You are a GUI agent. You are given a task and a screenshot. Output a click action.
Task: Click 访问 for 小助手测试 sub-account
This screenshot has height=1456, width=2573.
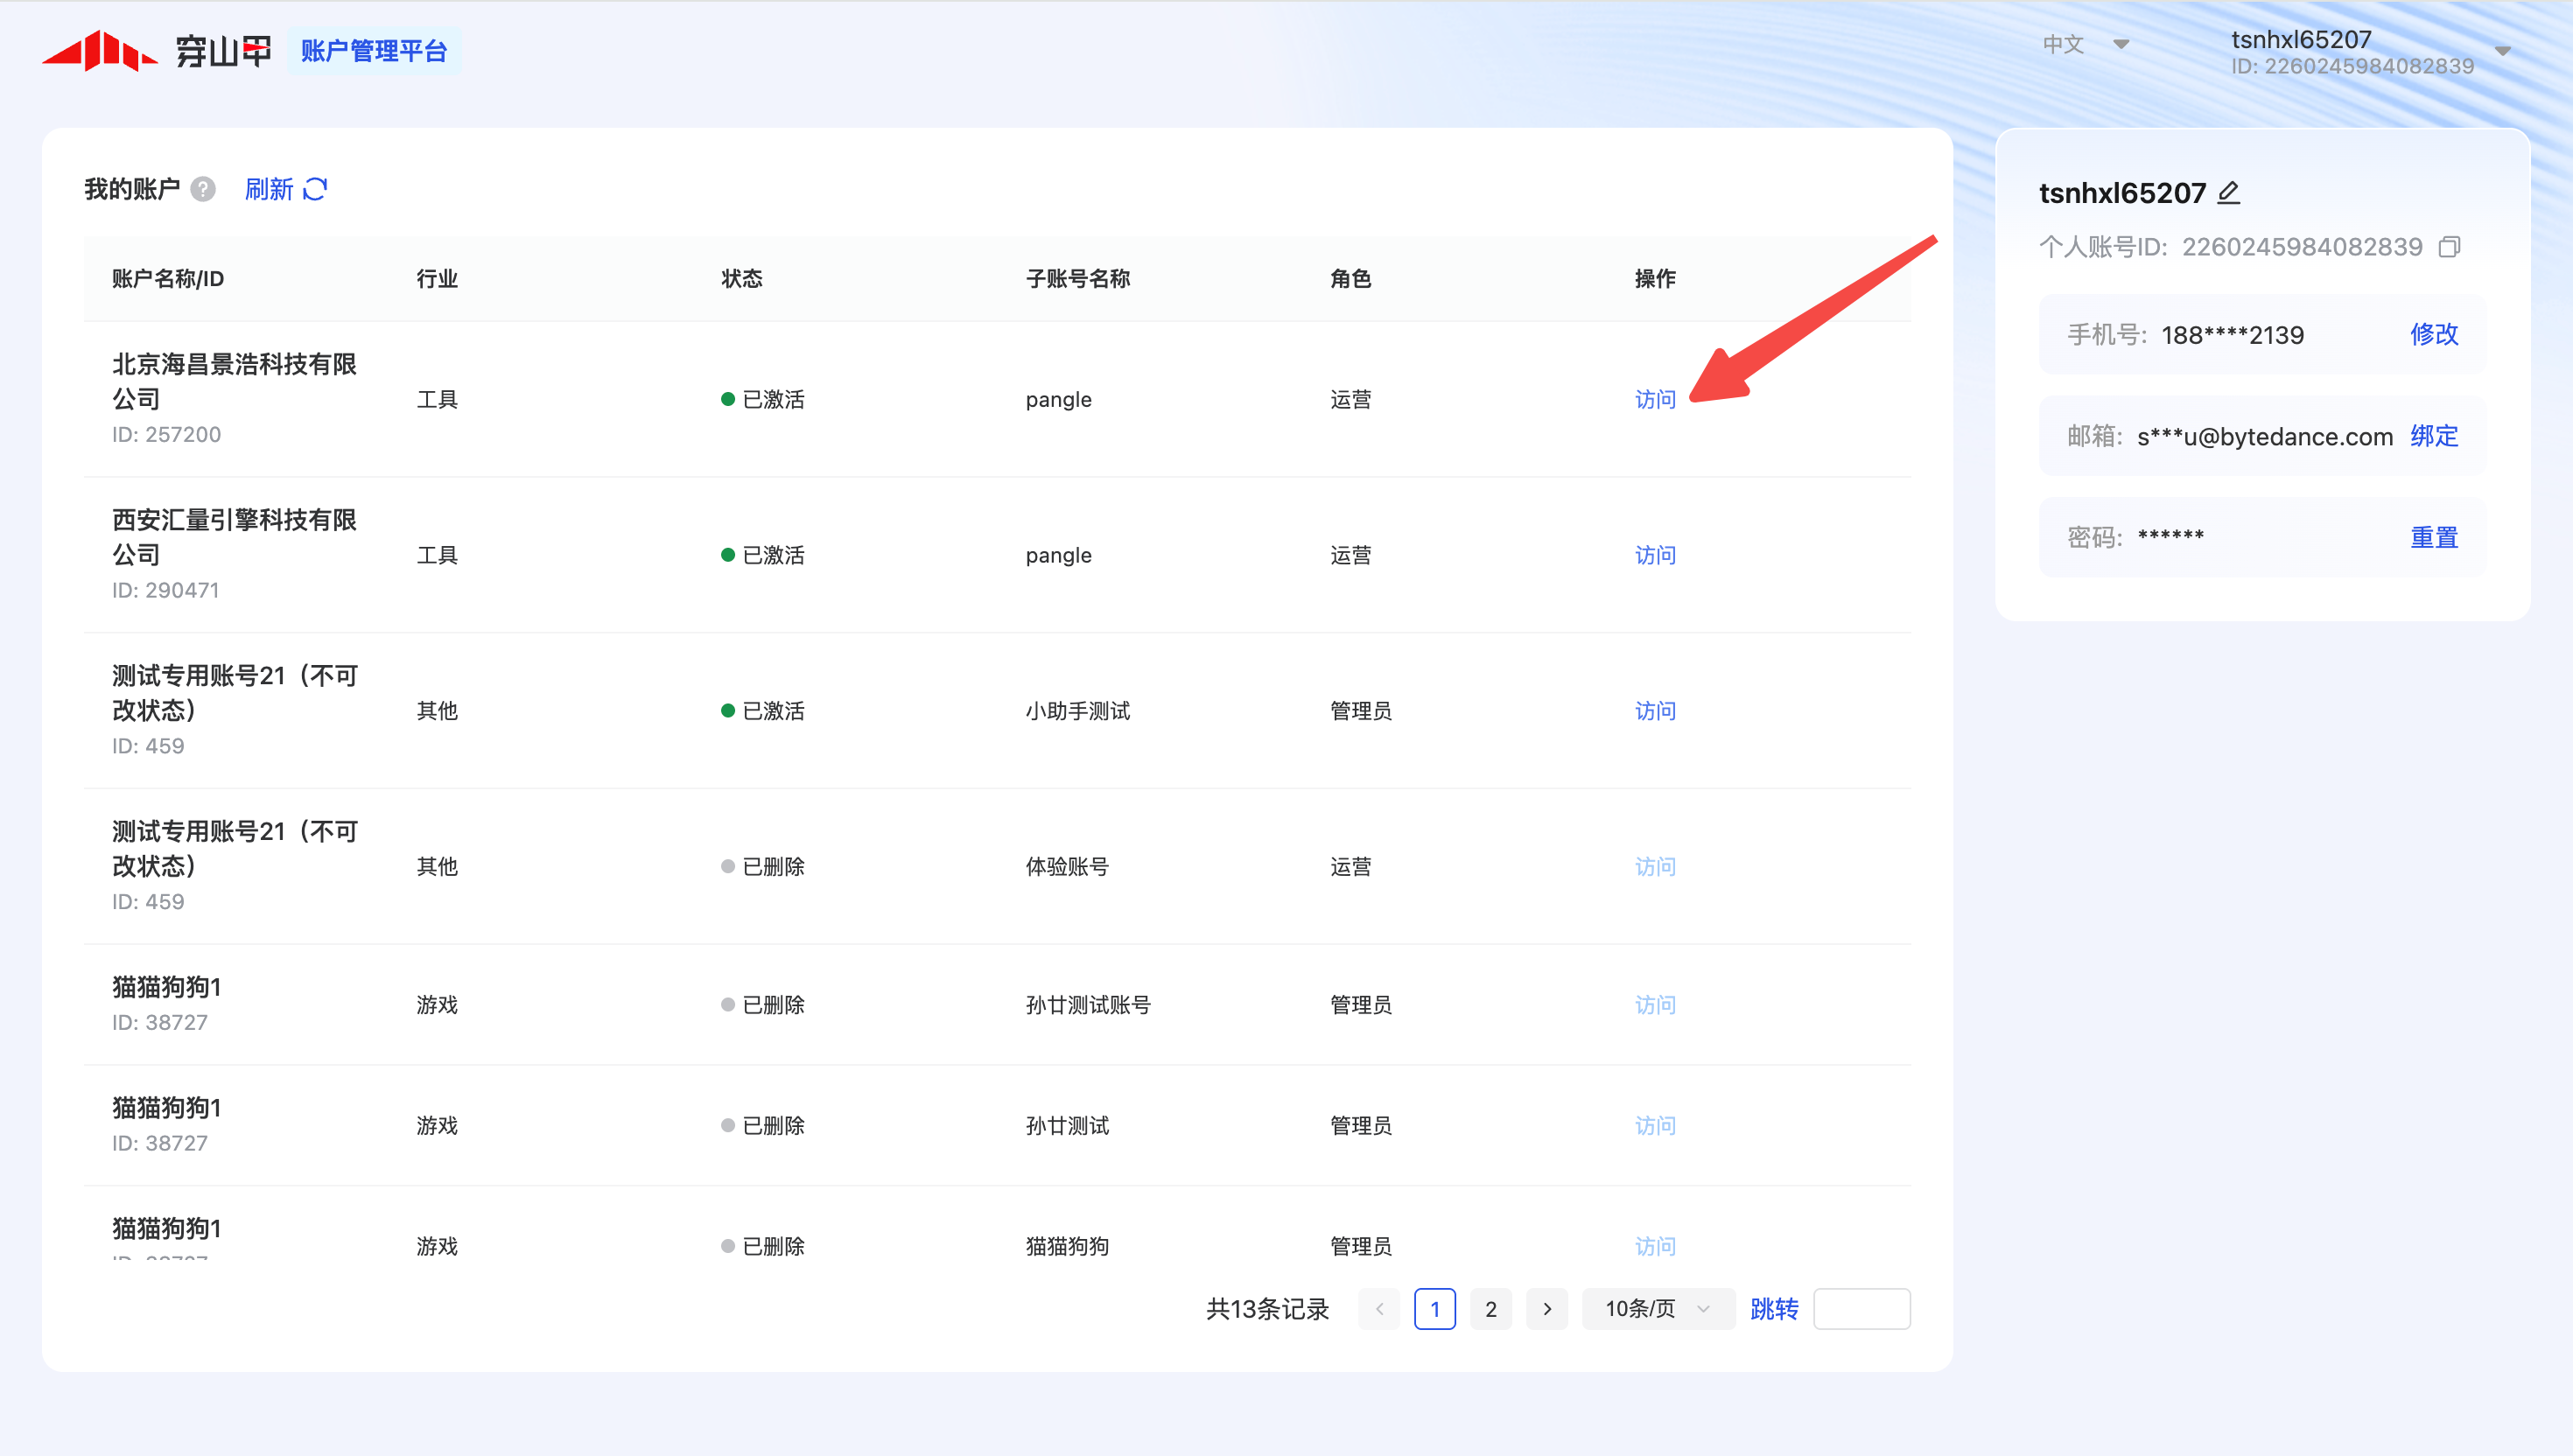(1655, 711)
